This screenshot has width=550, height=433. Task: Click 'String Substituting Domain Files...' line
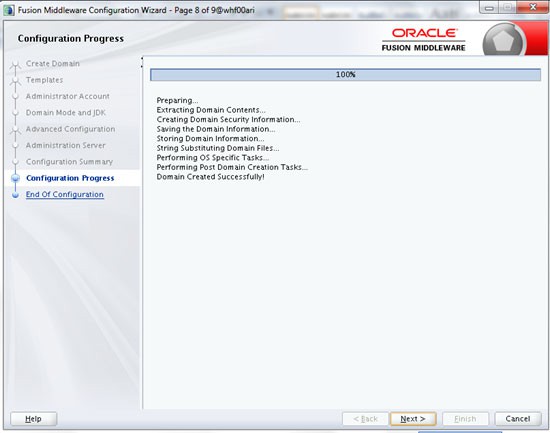pos(218,148)
